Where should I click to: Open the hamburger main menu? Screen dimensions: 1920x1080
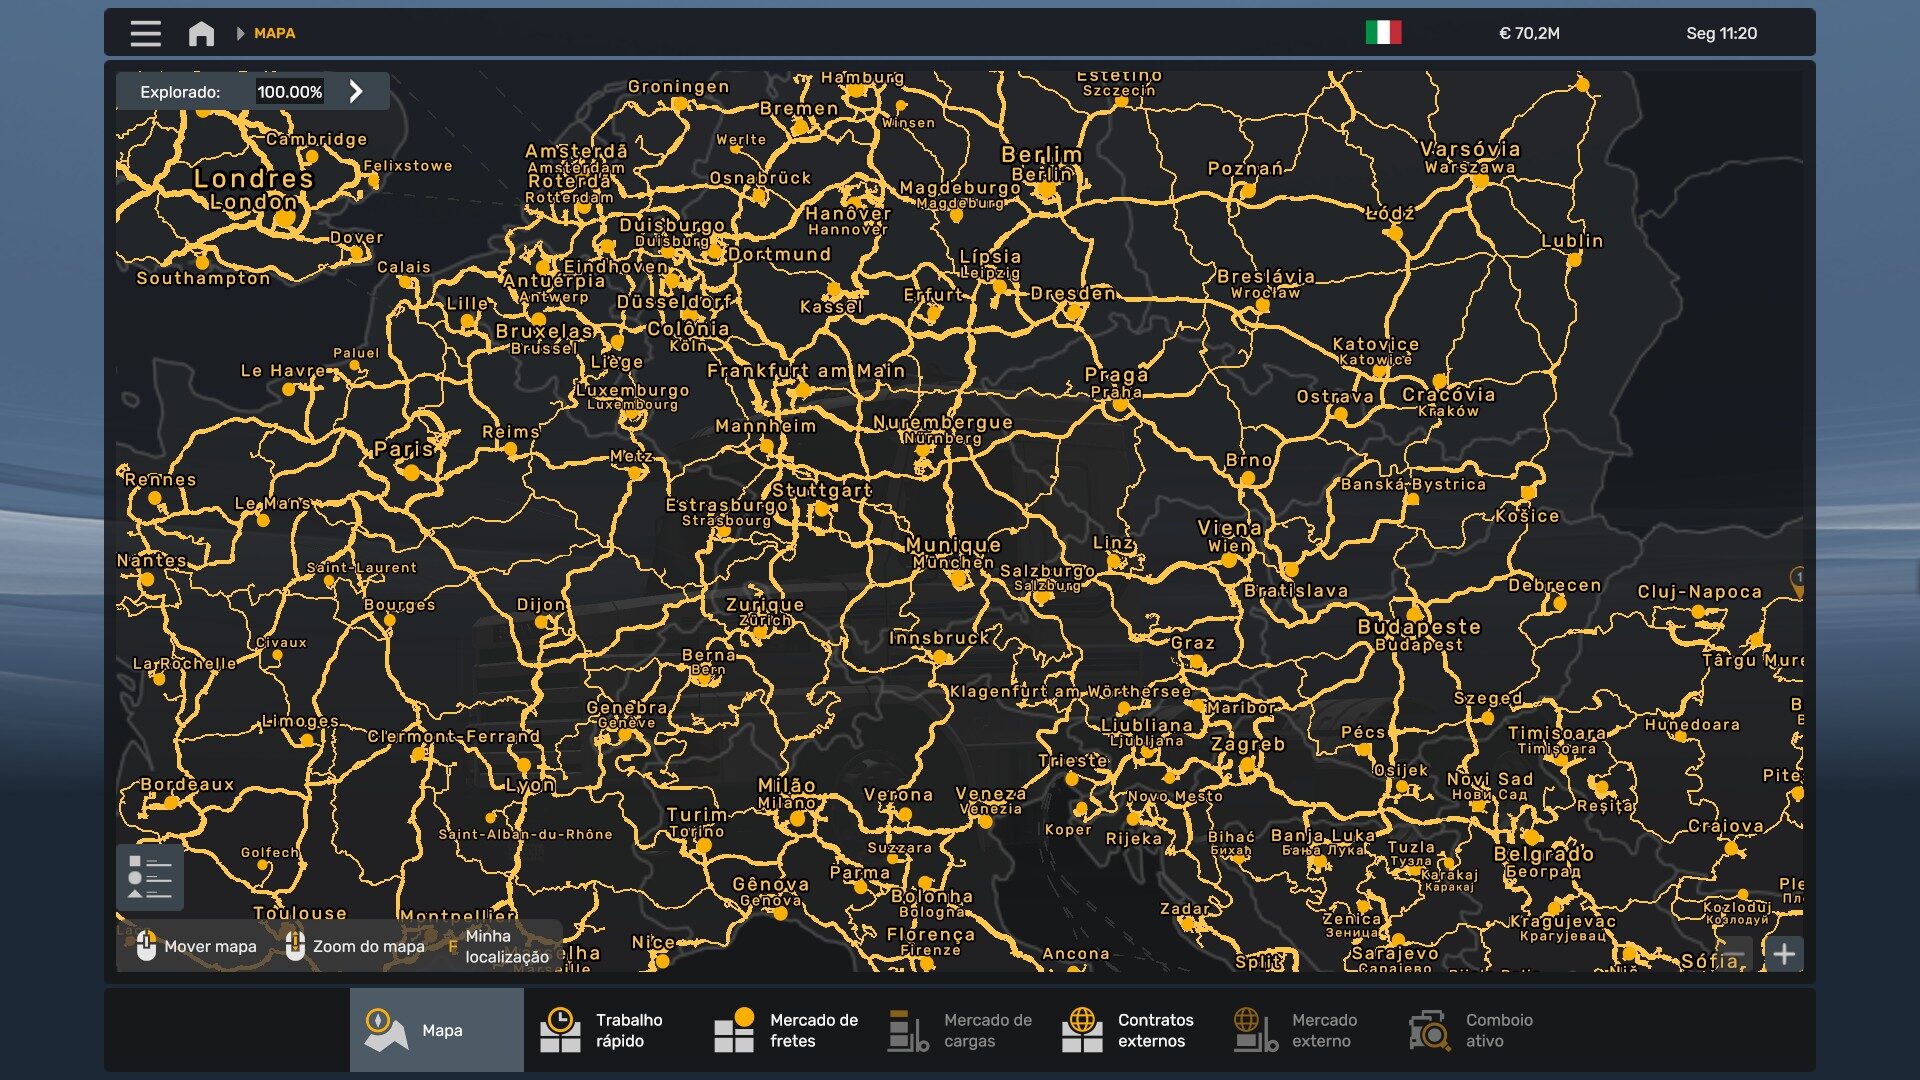click(x=145, y=33)
